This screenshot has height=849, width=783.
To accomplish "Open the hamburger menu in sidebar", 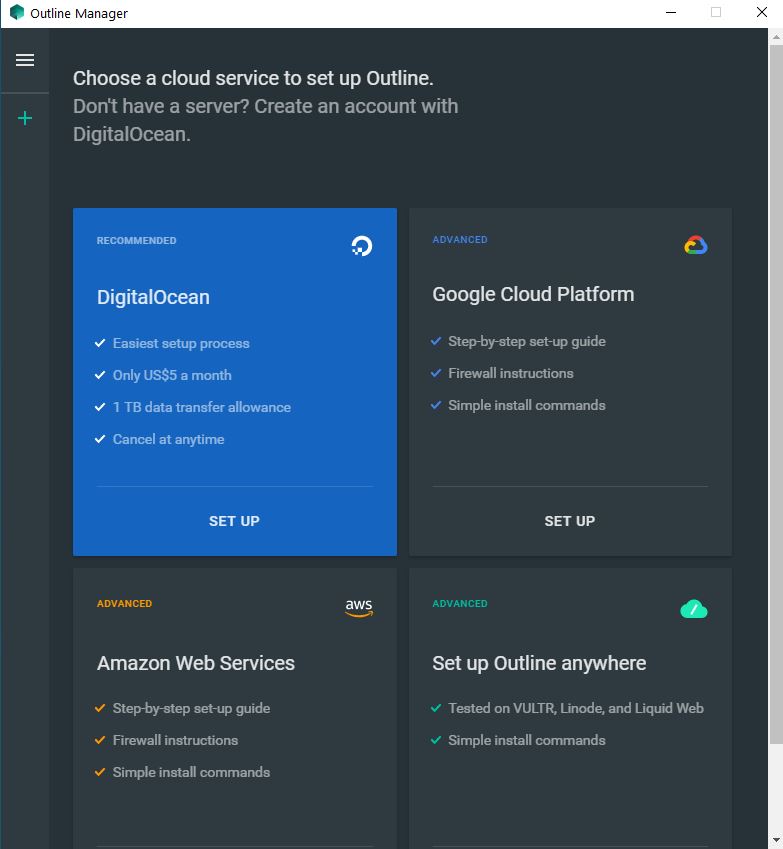I will pos(25,60).
